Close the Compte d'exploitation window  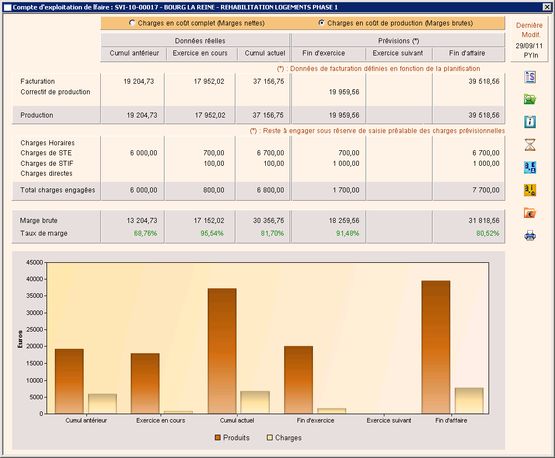tap(547, 7)
